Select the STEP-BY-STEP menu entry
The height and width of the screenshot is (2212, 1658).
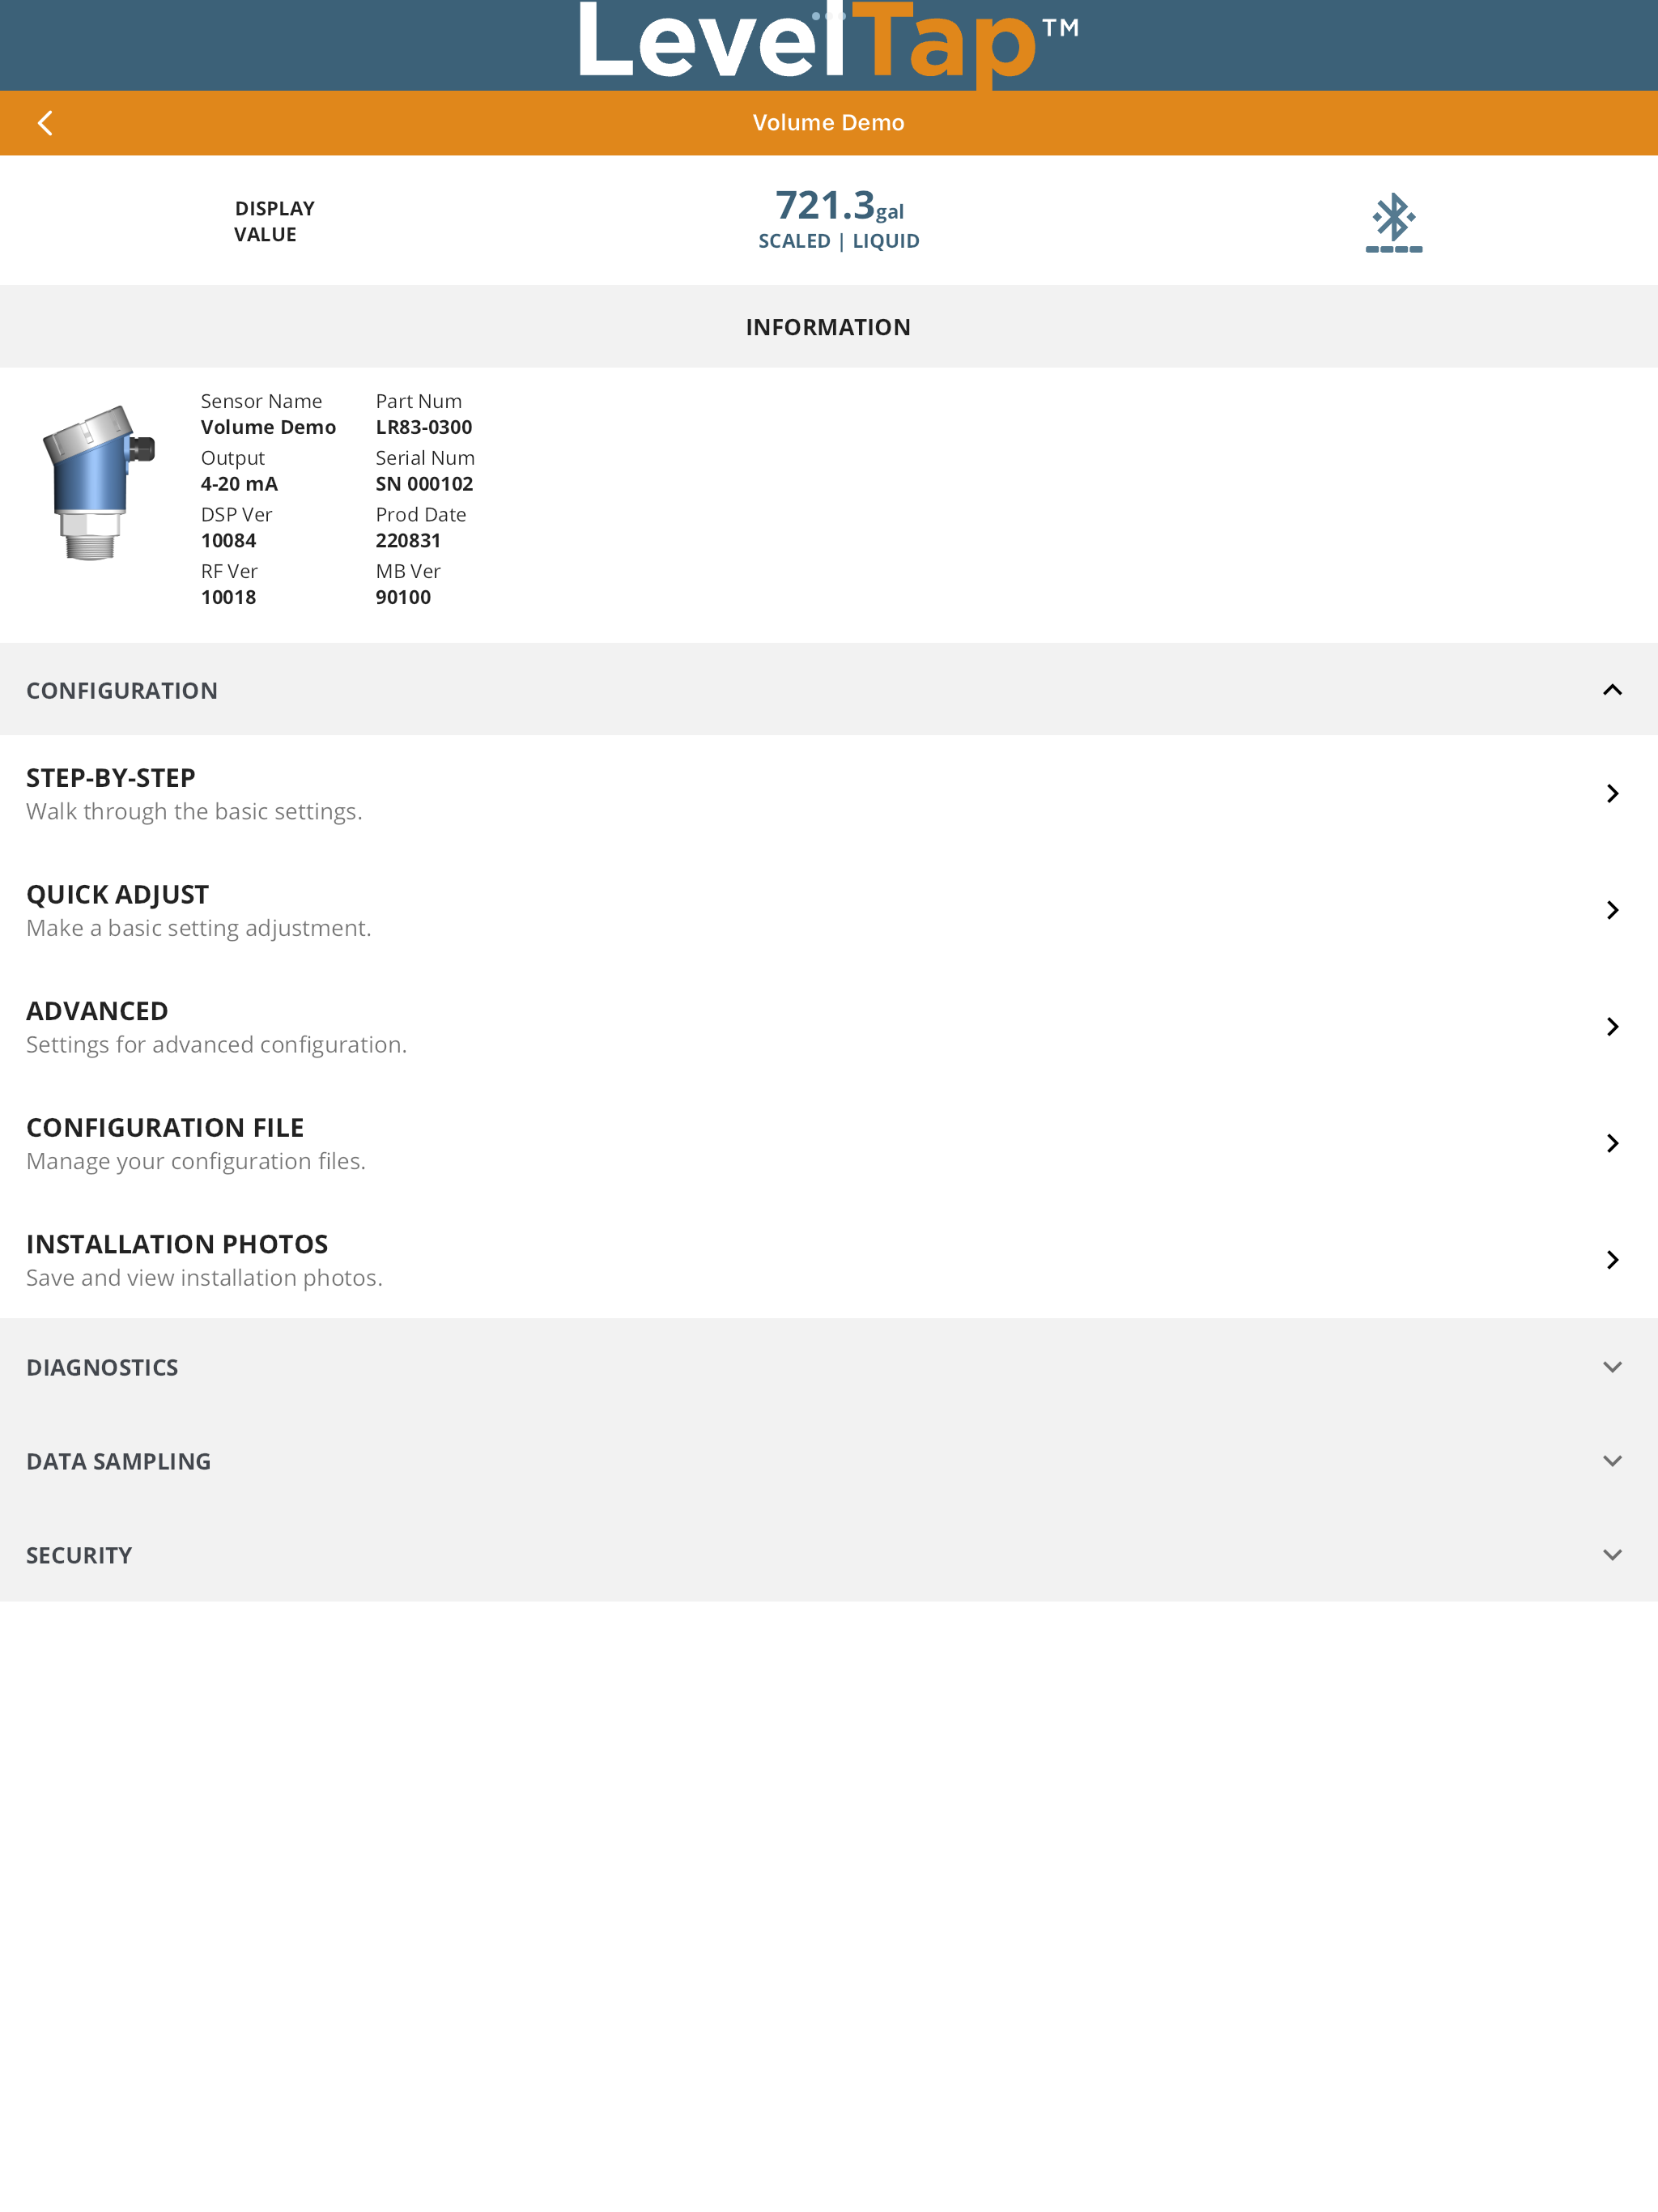pos(829,794)
